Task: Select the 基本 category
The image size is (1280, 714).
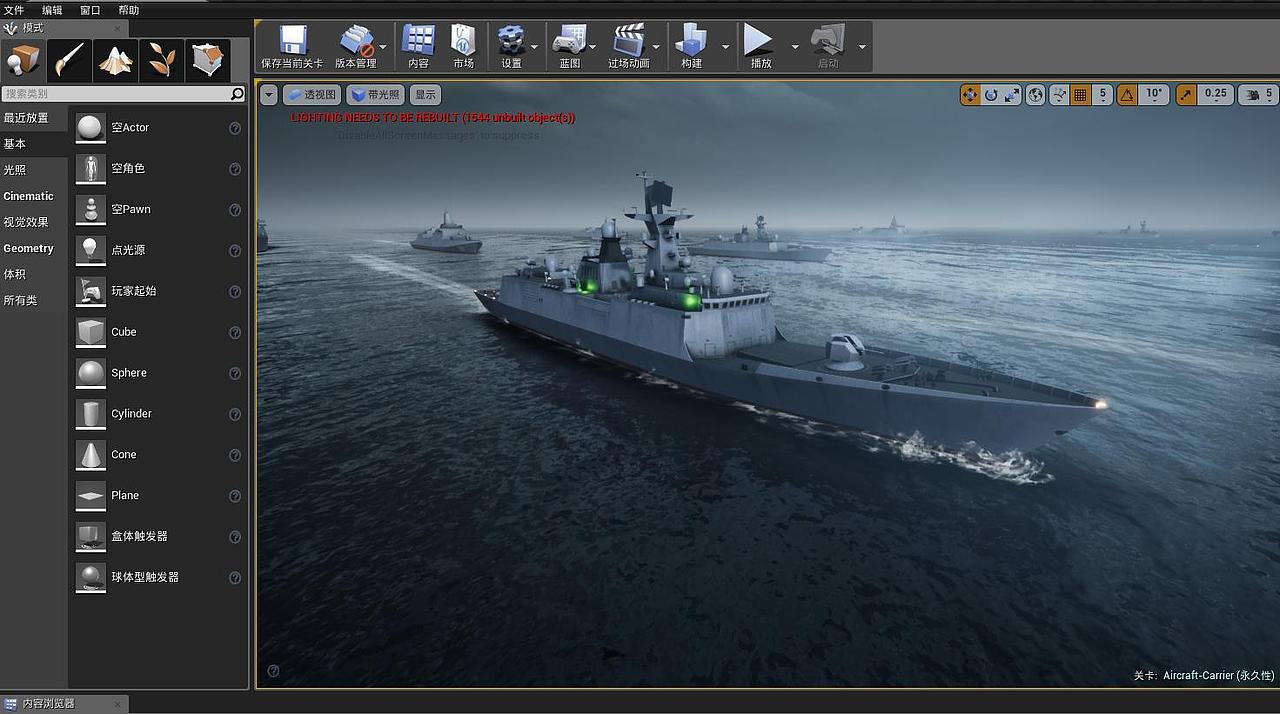Action: tap(34, 144)
